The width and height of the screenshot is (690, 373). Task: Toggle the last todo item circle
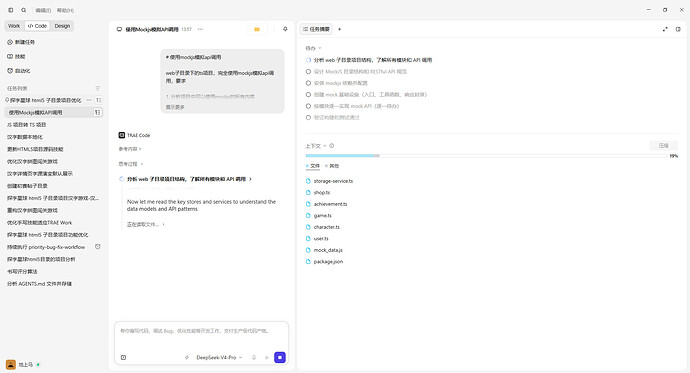[x=308, y=117]
